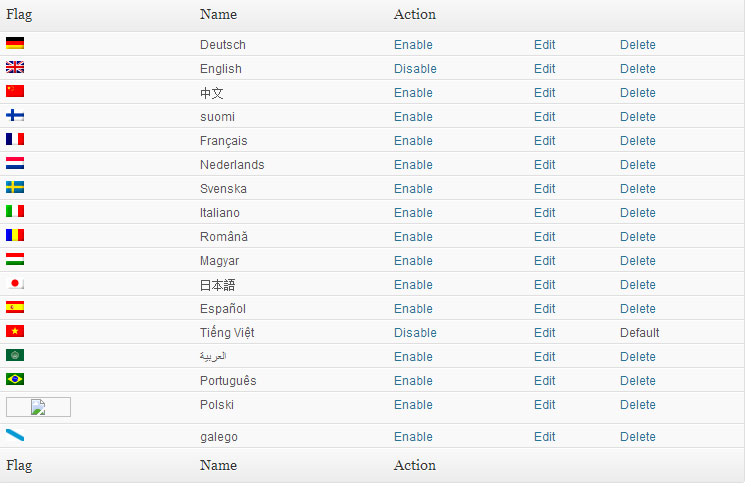This screenshot has height=487, width=751.
Task: Enable the Deutsch language
Action: coord(413,45)
